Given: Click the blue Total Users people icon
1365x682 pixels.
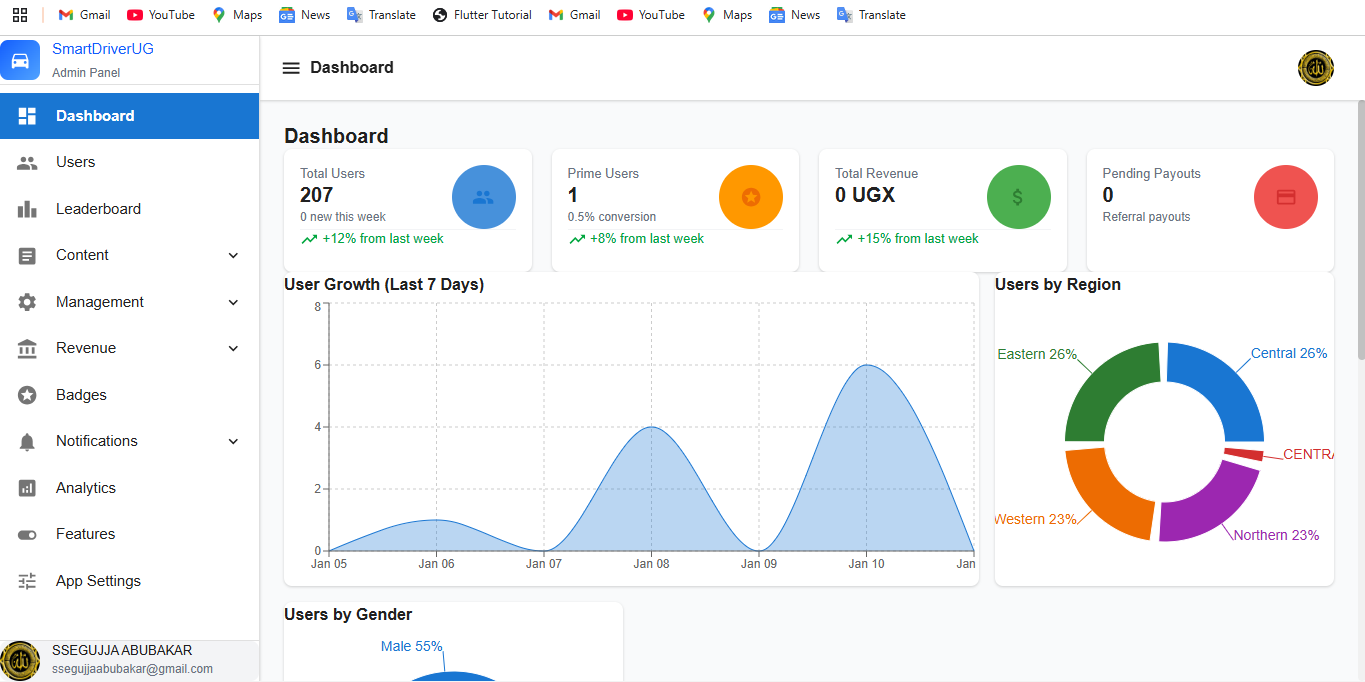Looking at the screenshot, I should tap(484, 197).
